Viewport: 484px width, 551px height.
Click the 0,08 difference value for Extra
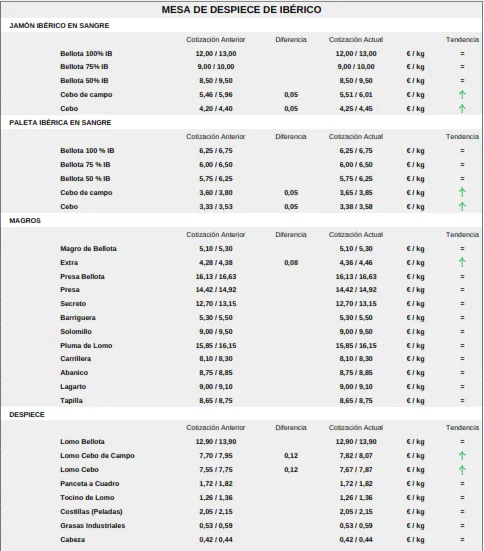click(291, 262)
